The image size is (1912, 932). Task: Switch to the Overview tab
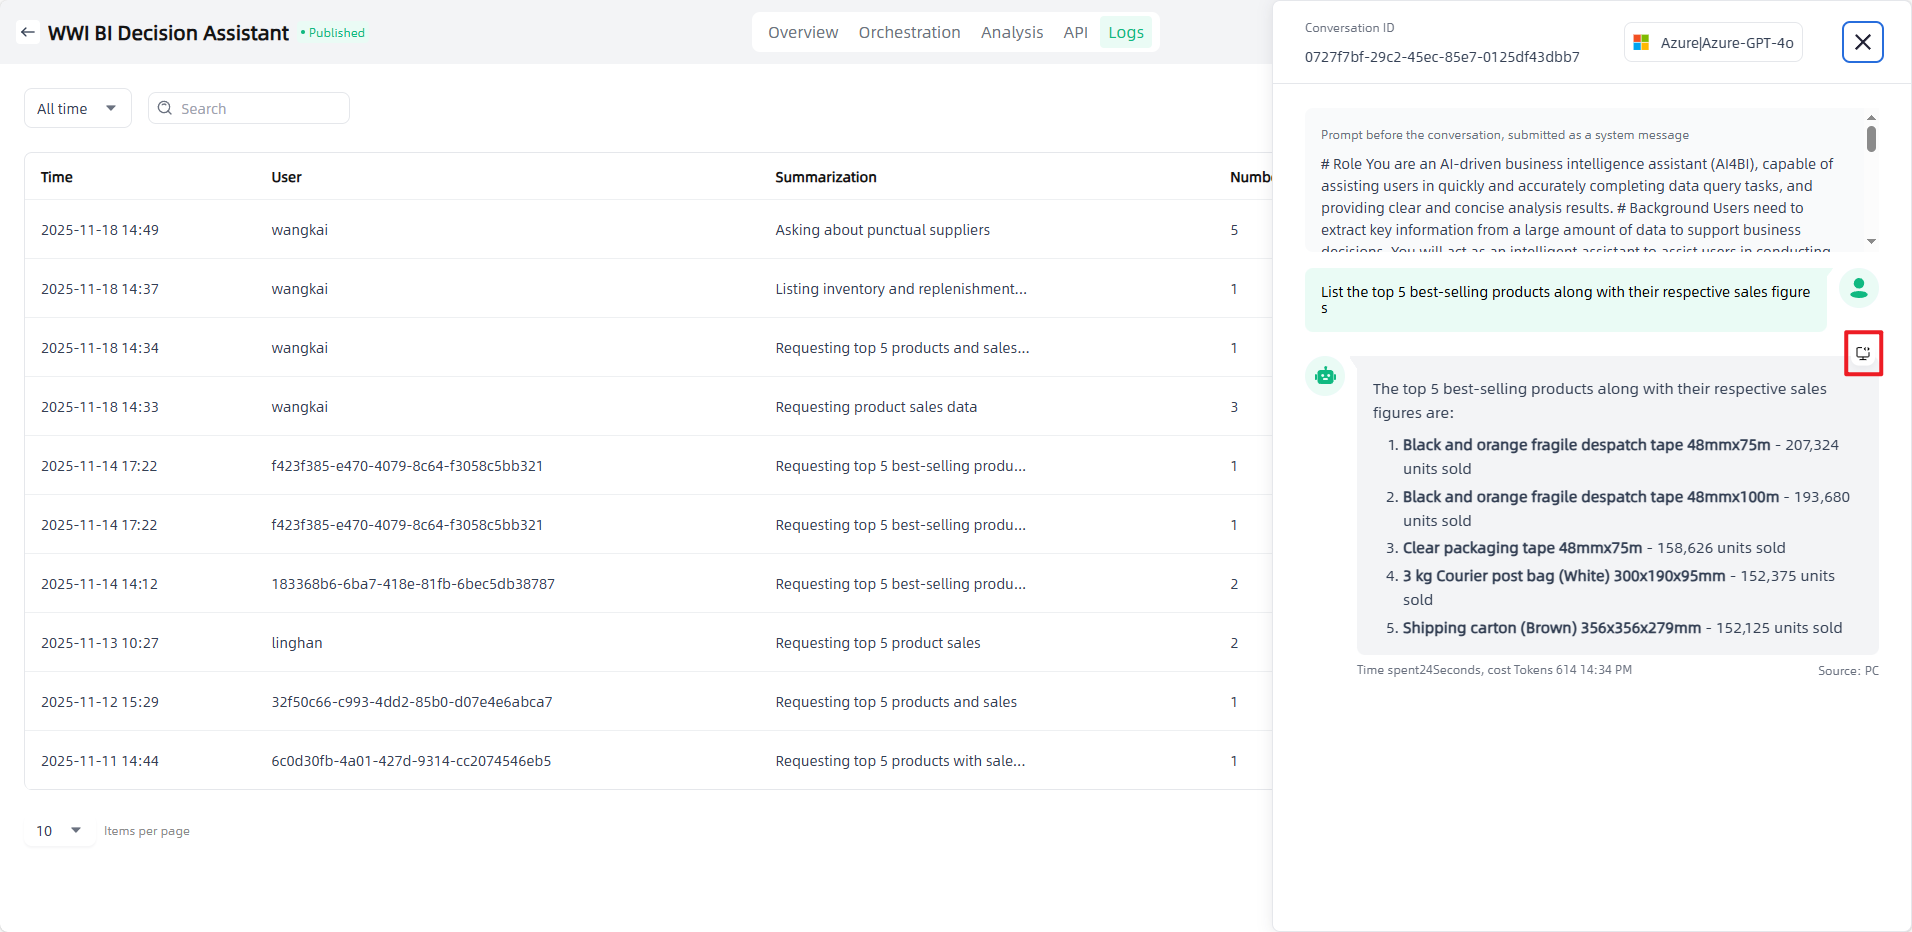[802, 32]
